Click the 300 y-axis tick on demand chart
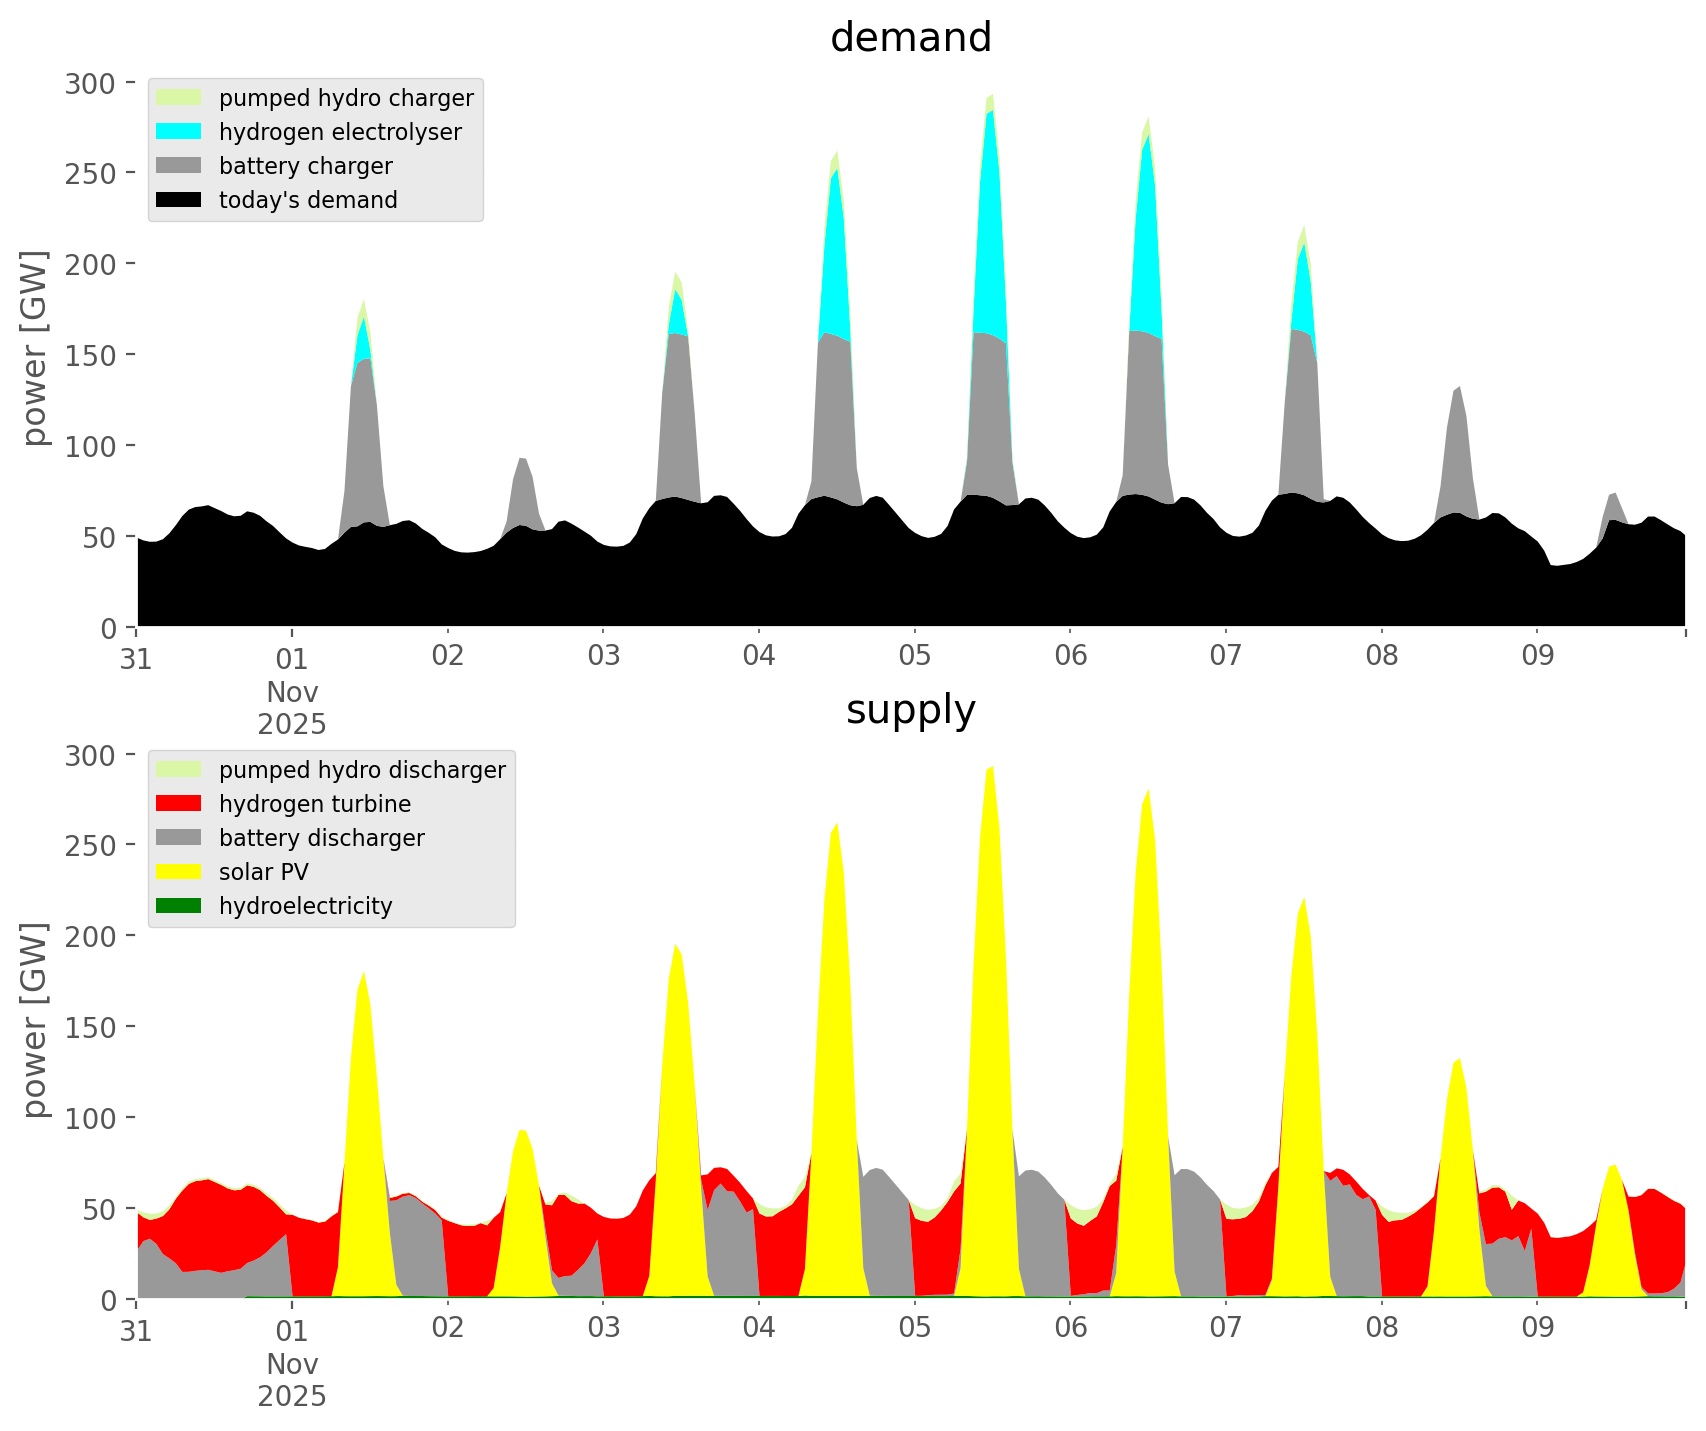1706x1431 pixels. pos(90,83)
